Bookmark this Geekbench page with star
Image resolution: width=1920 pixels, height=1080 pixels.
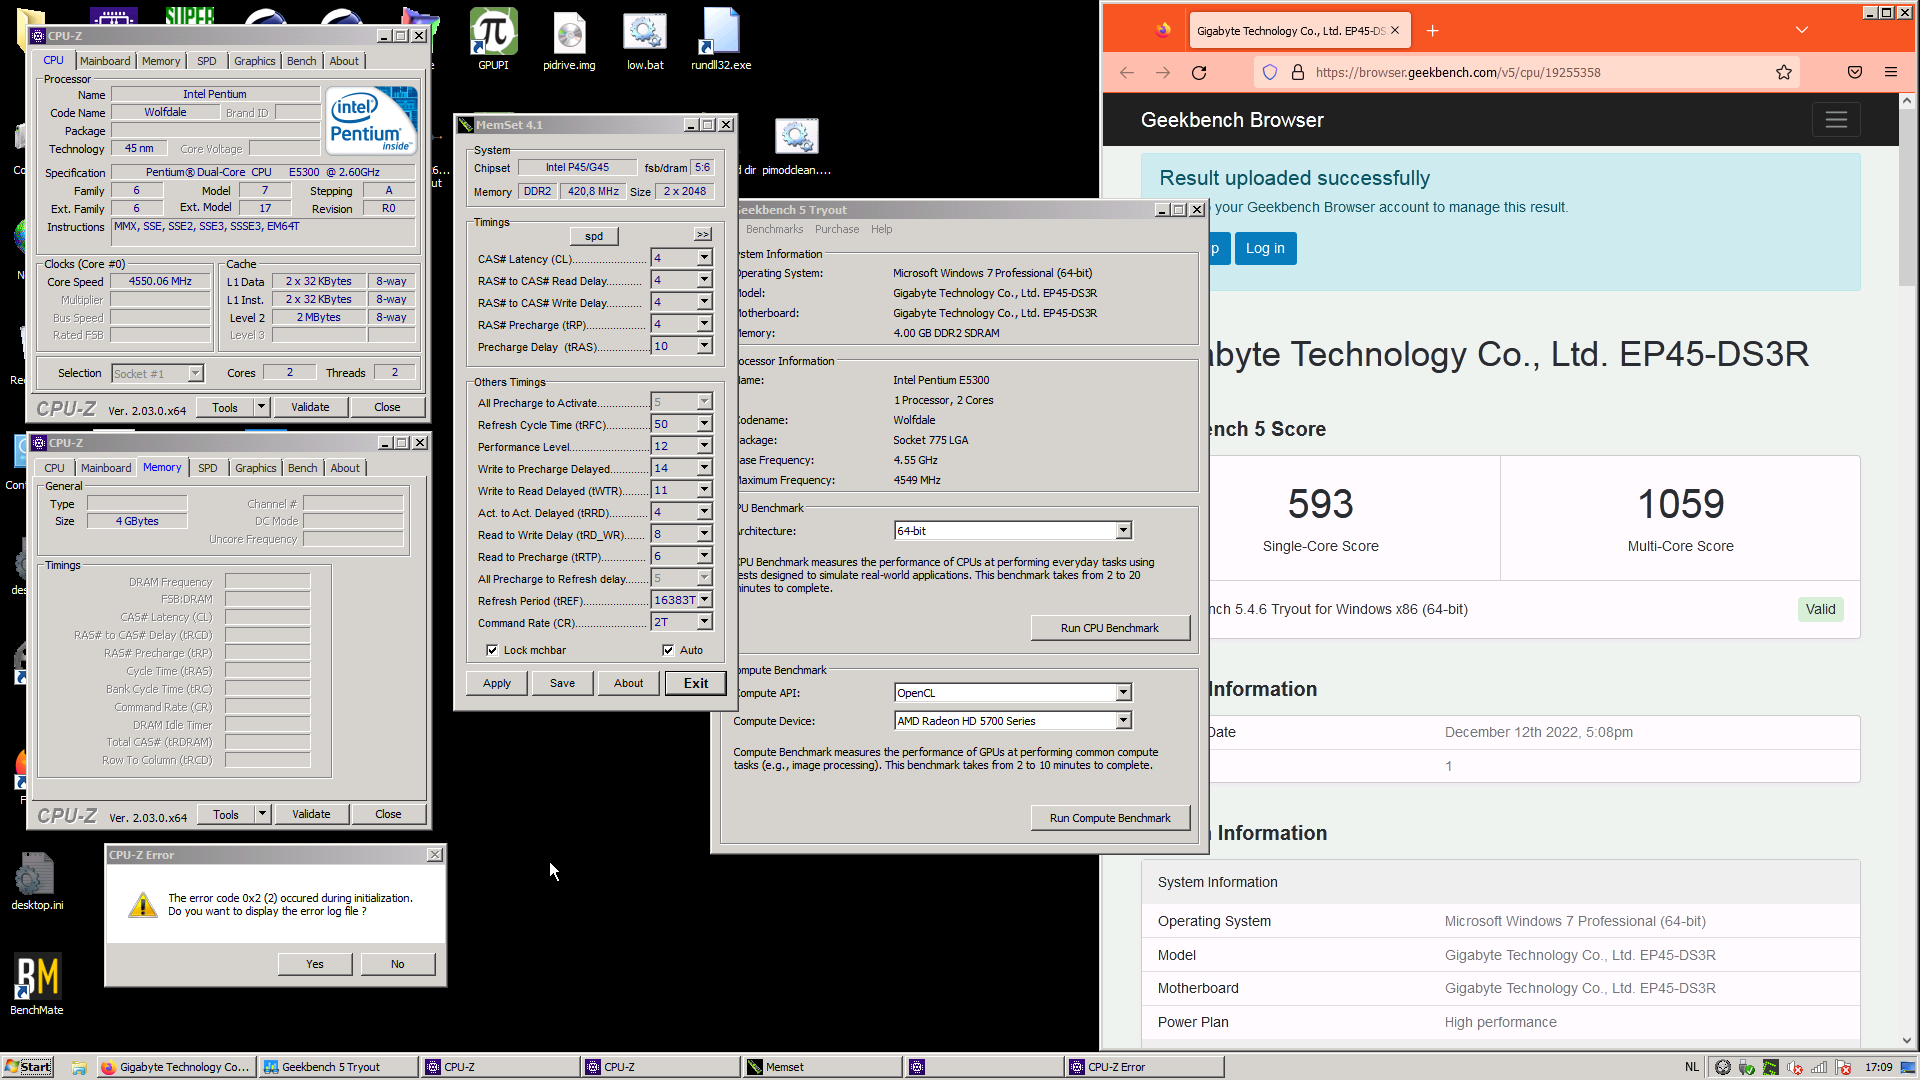pos(1784,72)
